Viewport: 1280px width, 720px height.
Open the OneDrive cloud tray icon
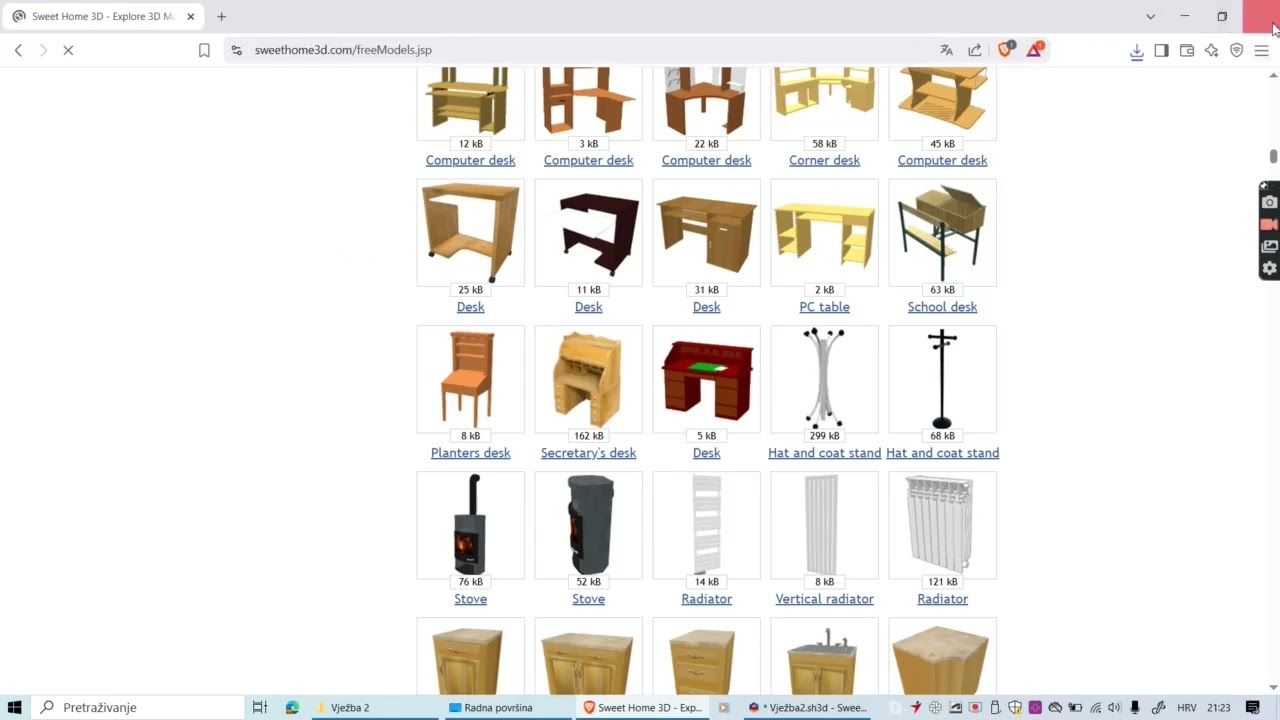(1055, 708)
